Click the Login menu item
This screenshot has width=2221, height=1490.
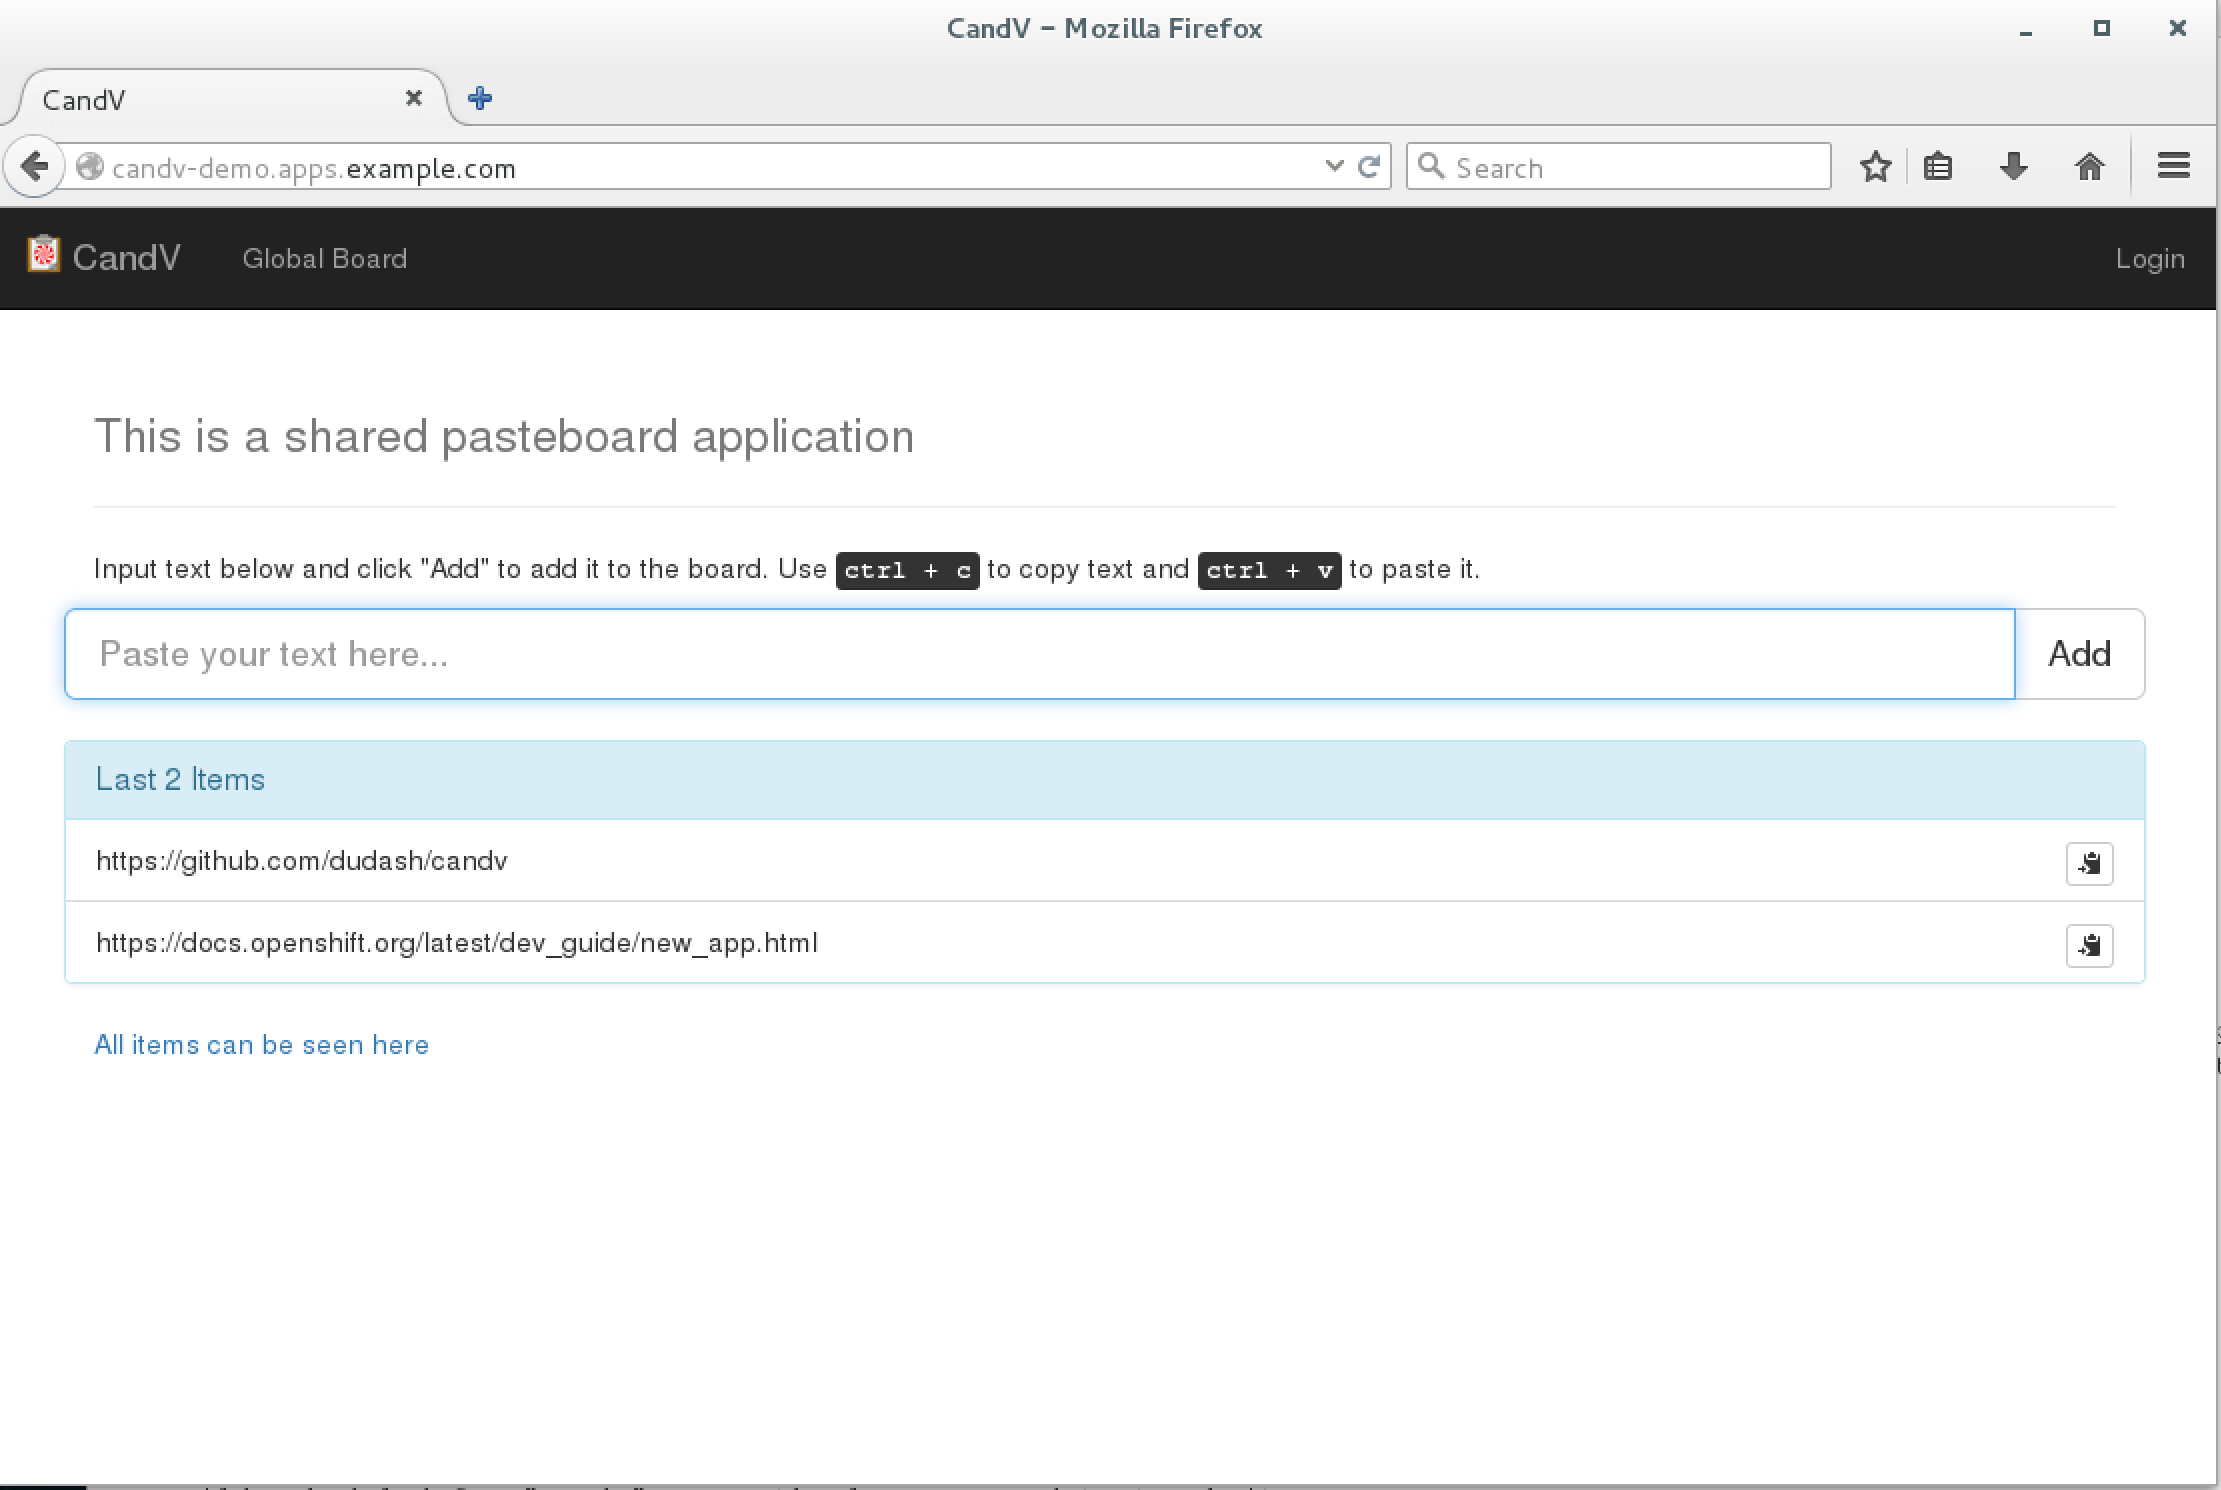click(2151, 258)
